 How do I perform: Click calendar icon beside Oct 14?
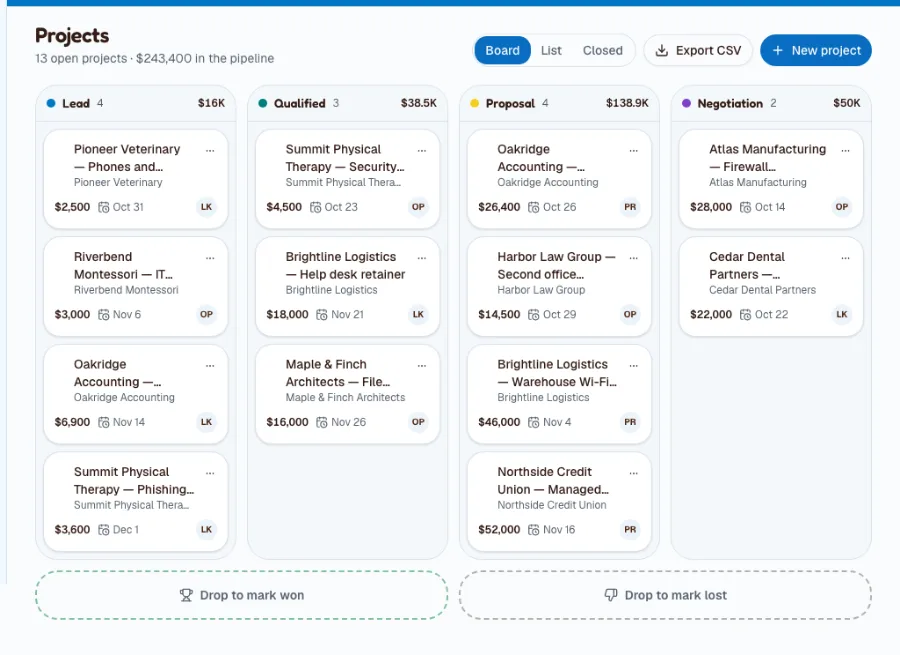pos(746,207)
